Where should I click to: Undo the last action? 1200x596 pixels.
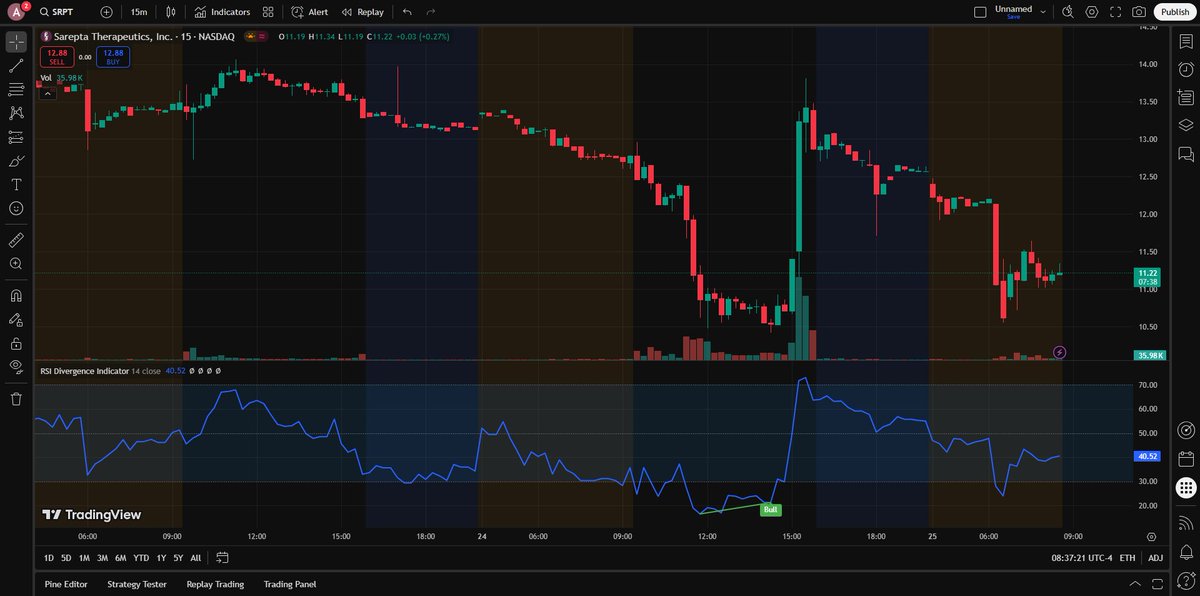pos(407,12)
